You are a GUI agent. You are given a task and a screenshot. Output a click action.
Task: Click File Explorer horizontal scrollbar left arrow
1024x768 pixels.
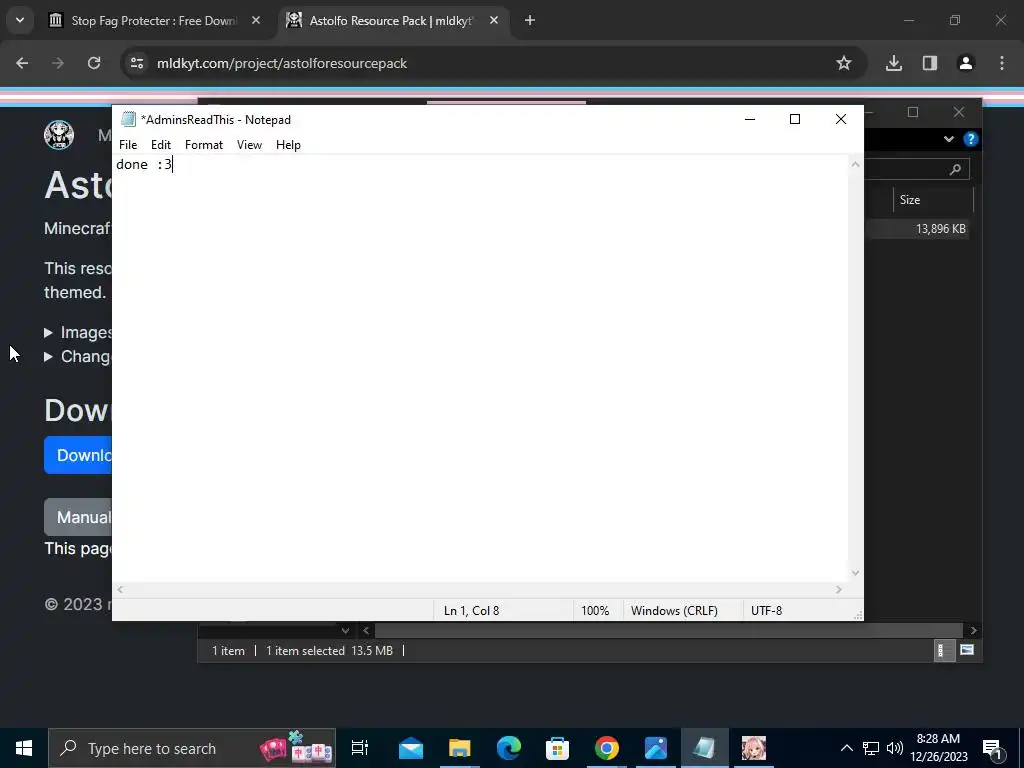366,631
